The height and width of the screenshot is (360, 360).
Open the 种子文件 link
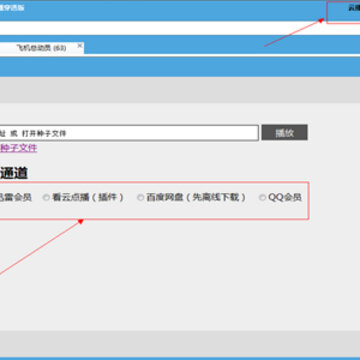(x=18, y=148)
